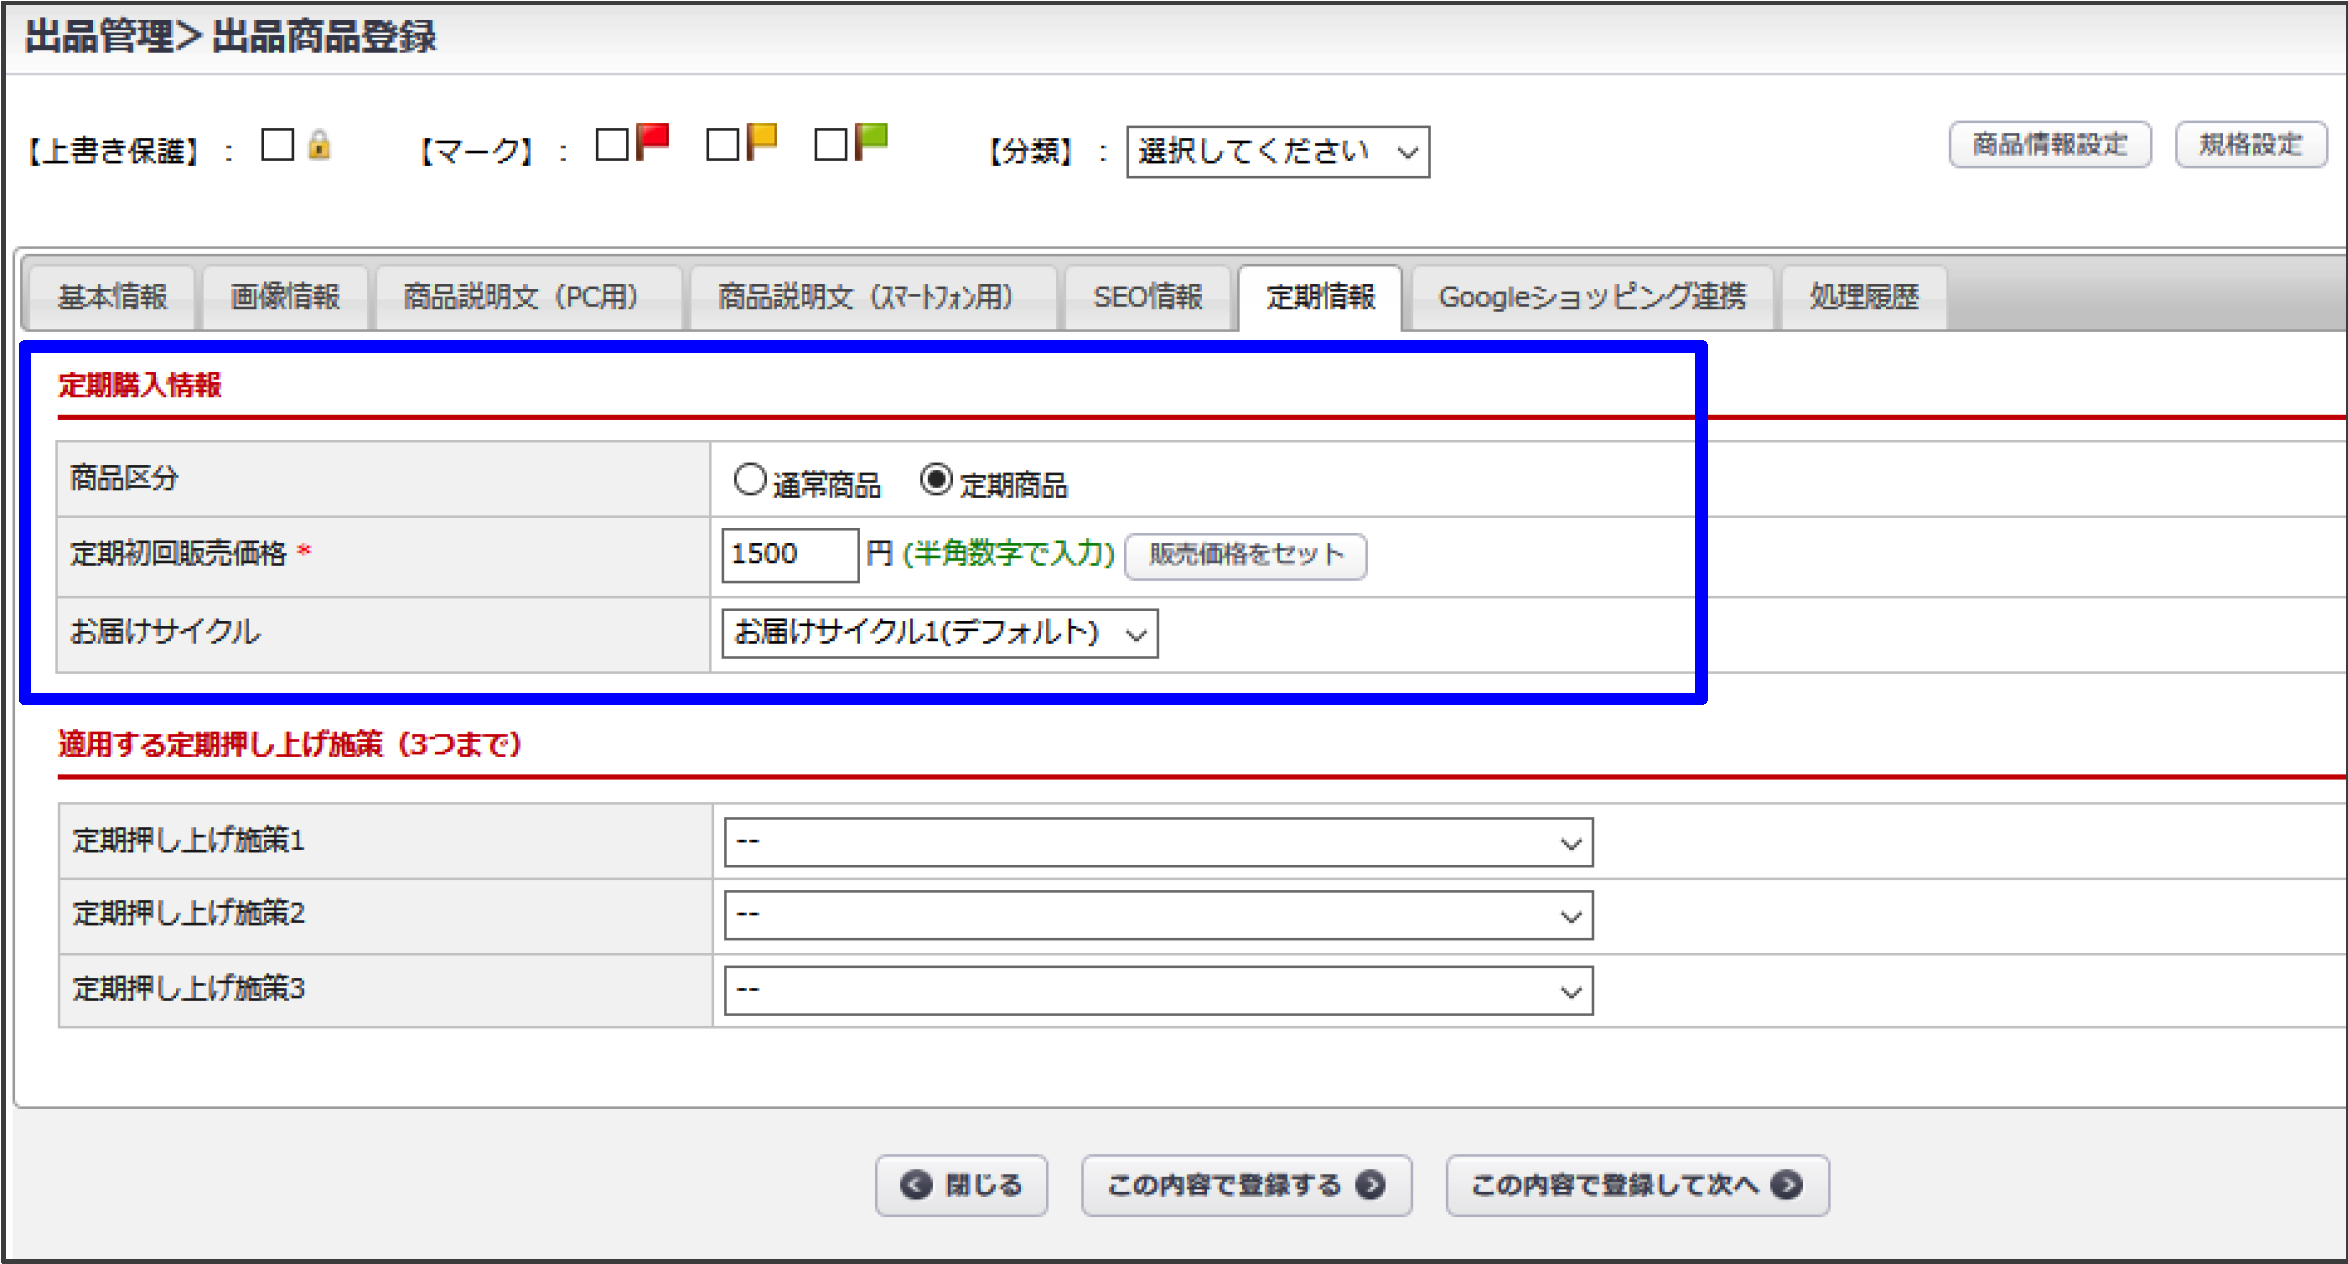
Task: Tick the green flag mark checkbox
Action: (830, 145)
